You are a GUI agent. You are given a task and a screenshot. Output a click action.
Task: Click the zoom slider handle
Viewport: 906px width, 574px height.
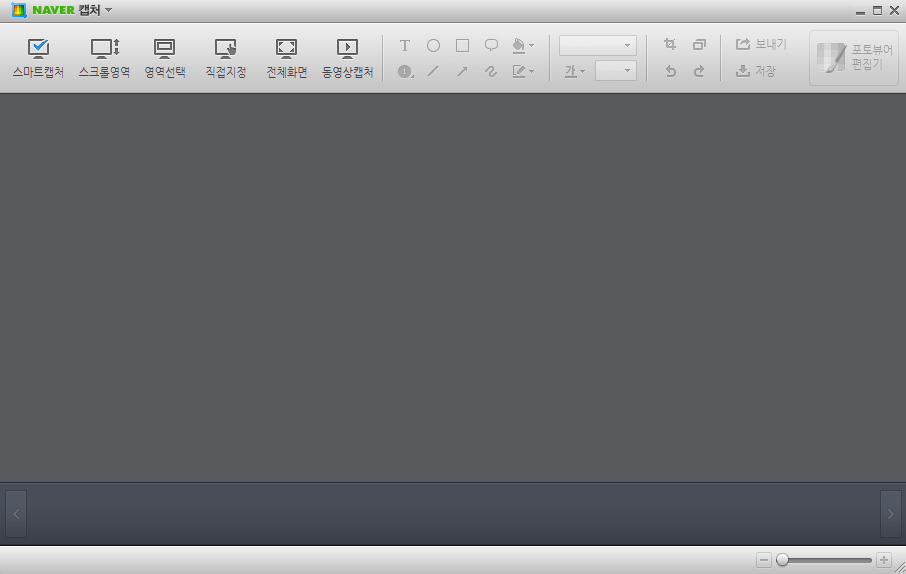[782, 560]
